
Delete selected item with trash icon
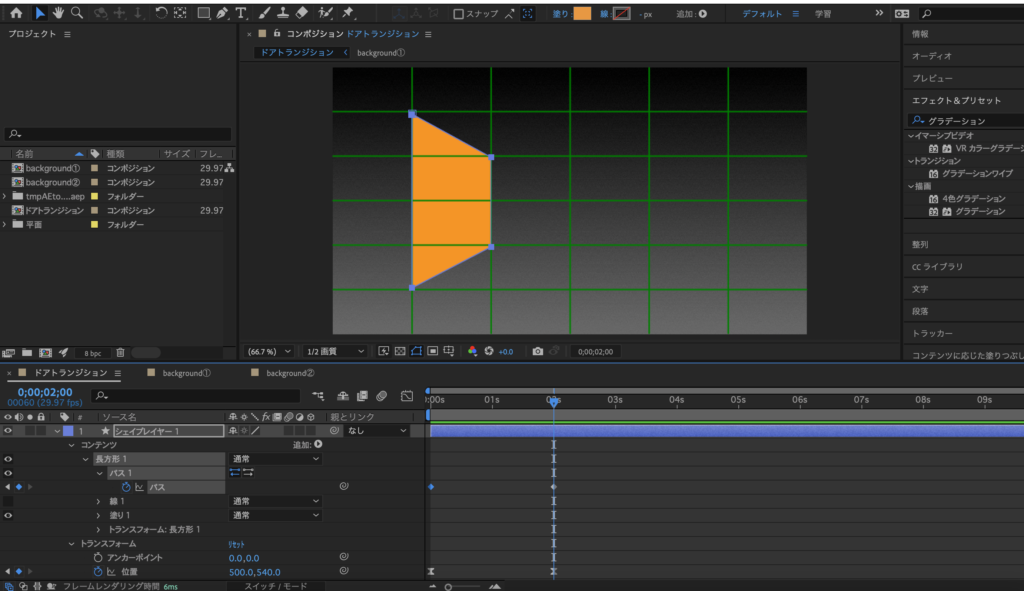[x=120, y=353]
